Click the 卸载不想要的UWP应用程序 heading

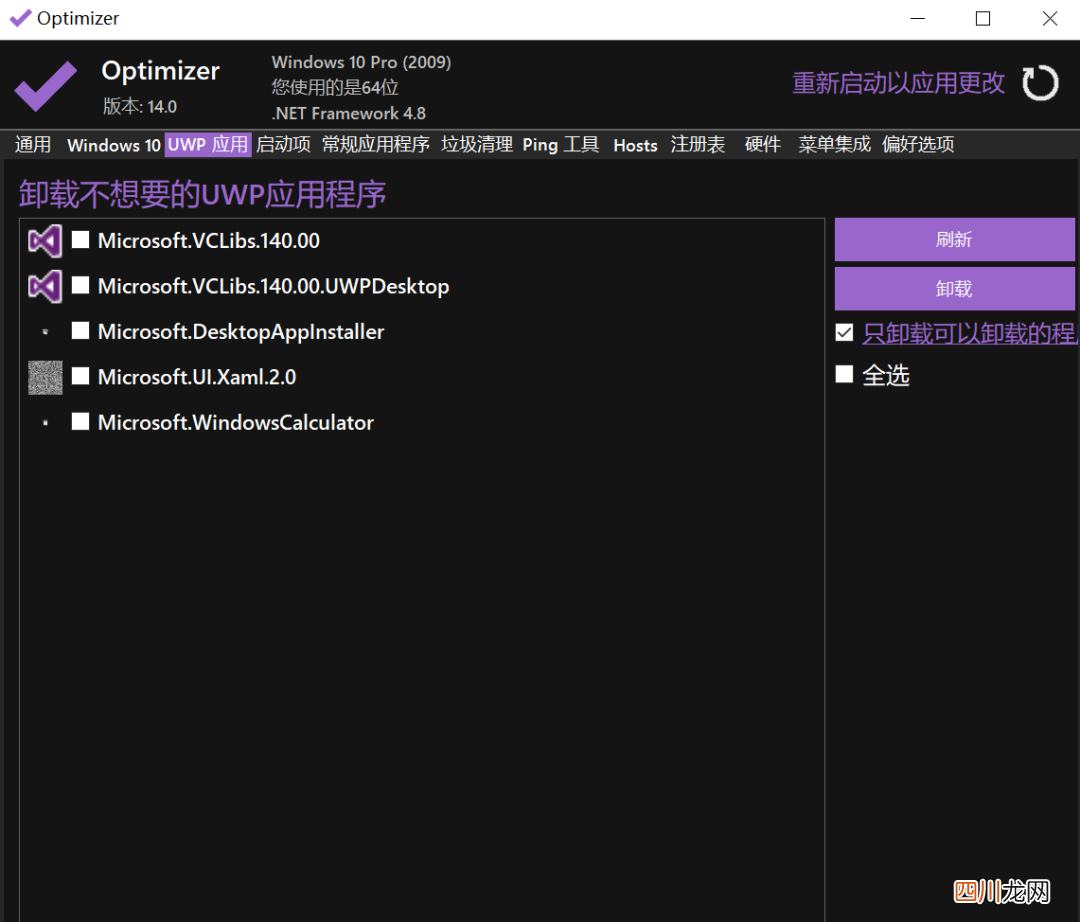(x=202, y=194)
